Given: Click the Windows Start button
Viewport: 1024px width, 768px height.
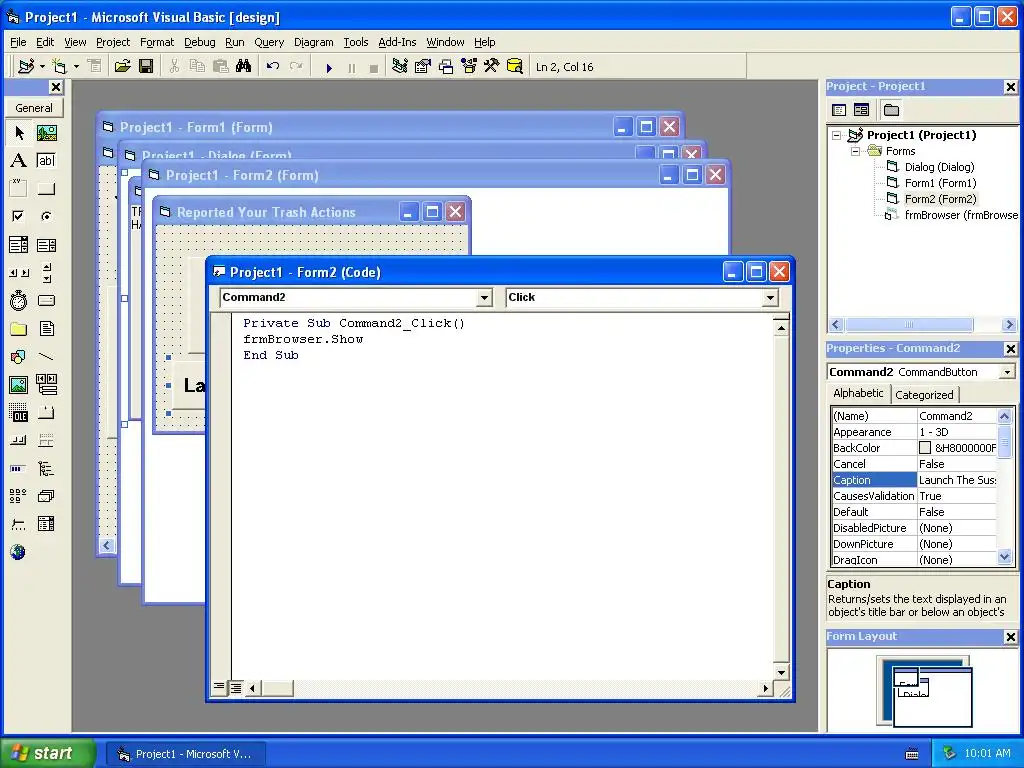Looking at the screenshot, I should click(47, 753).
